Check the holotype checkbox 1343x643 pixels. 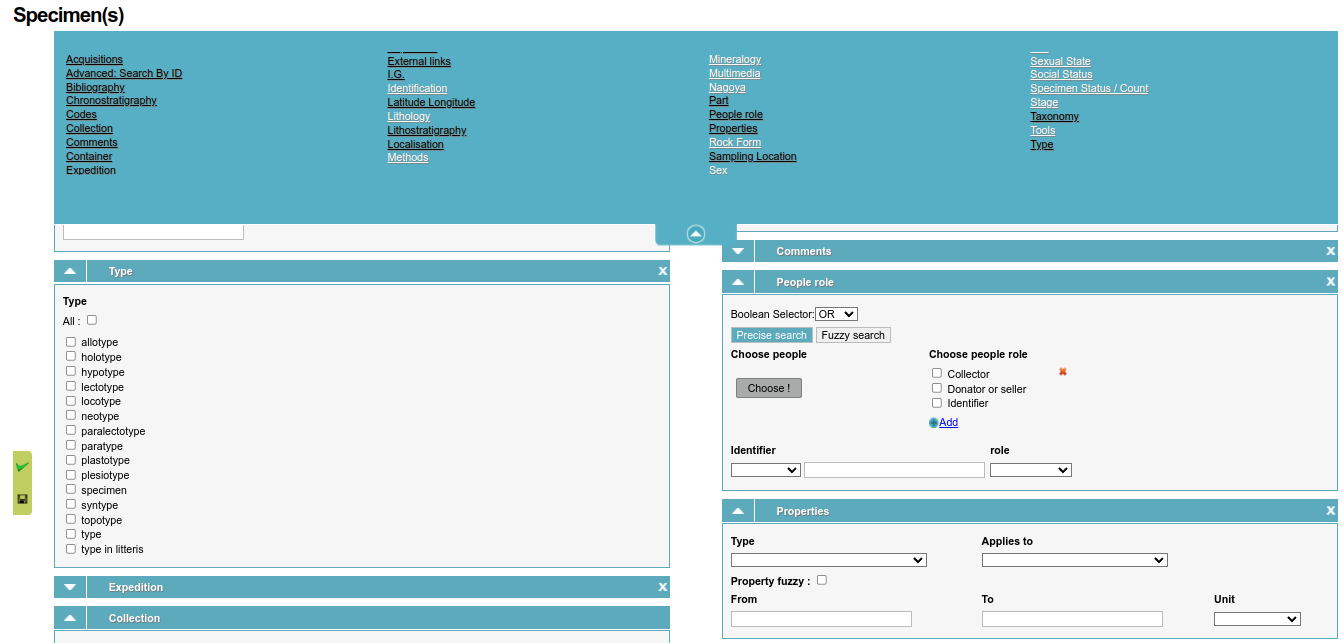70,356
